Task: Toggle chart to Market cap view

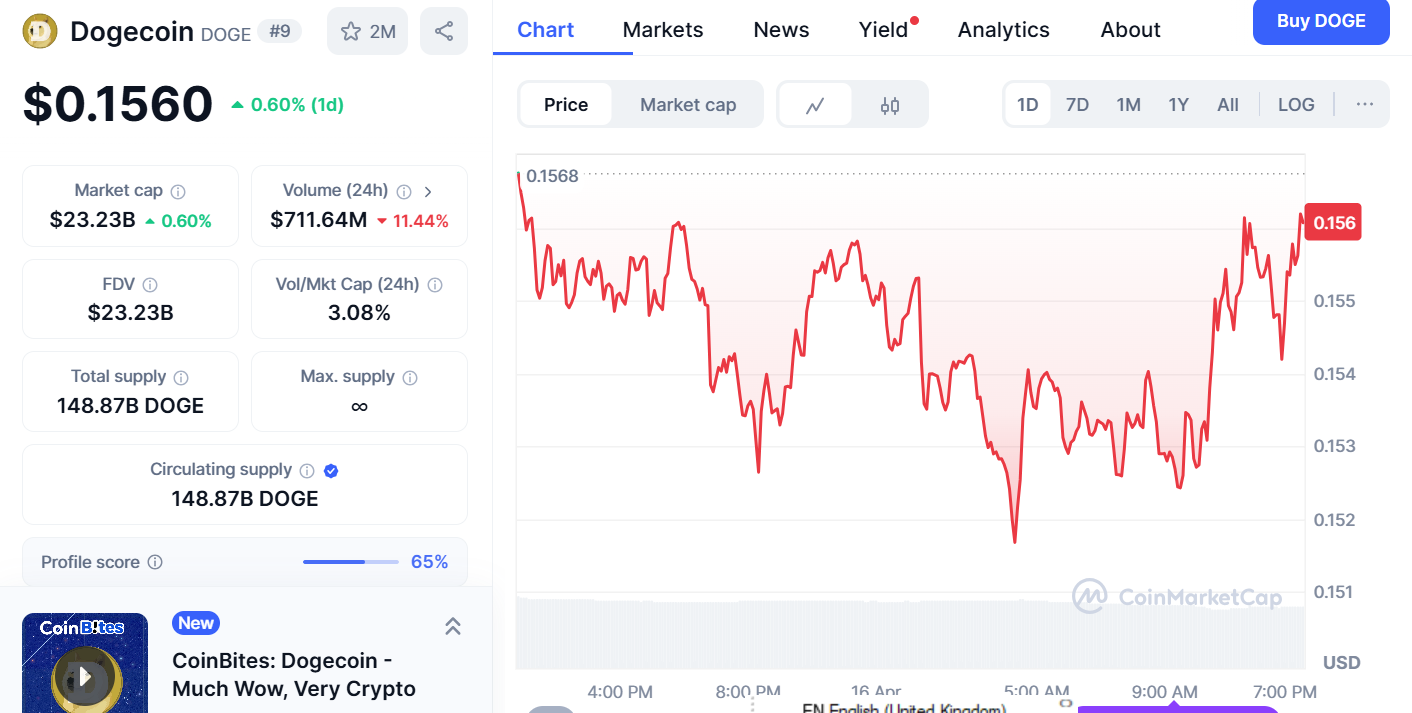Action: click(688, 105)
